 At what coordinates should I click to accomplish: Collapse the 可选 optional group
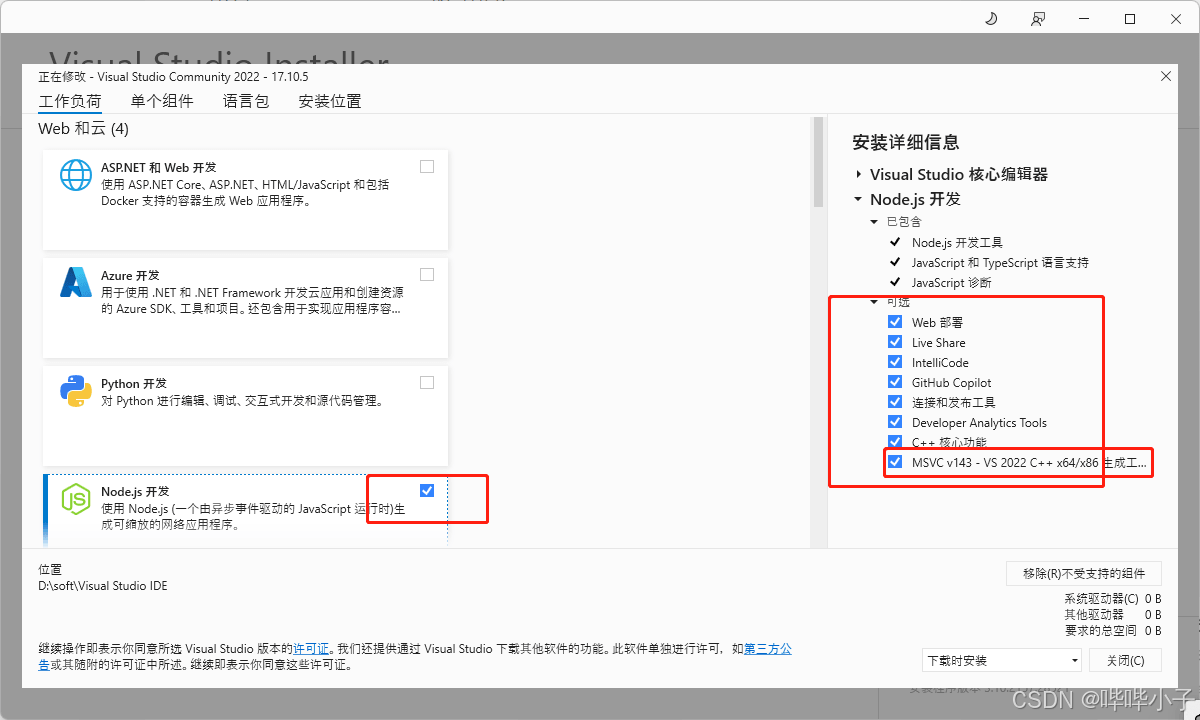click(874, 301)
